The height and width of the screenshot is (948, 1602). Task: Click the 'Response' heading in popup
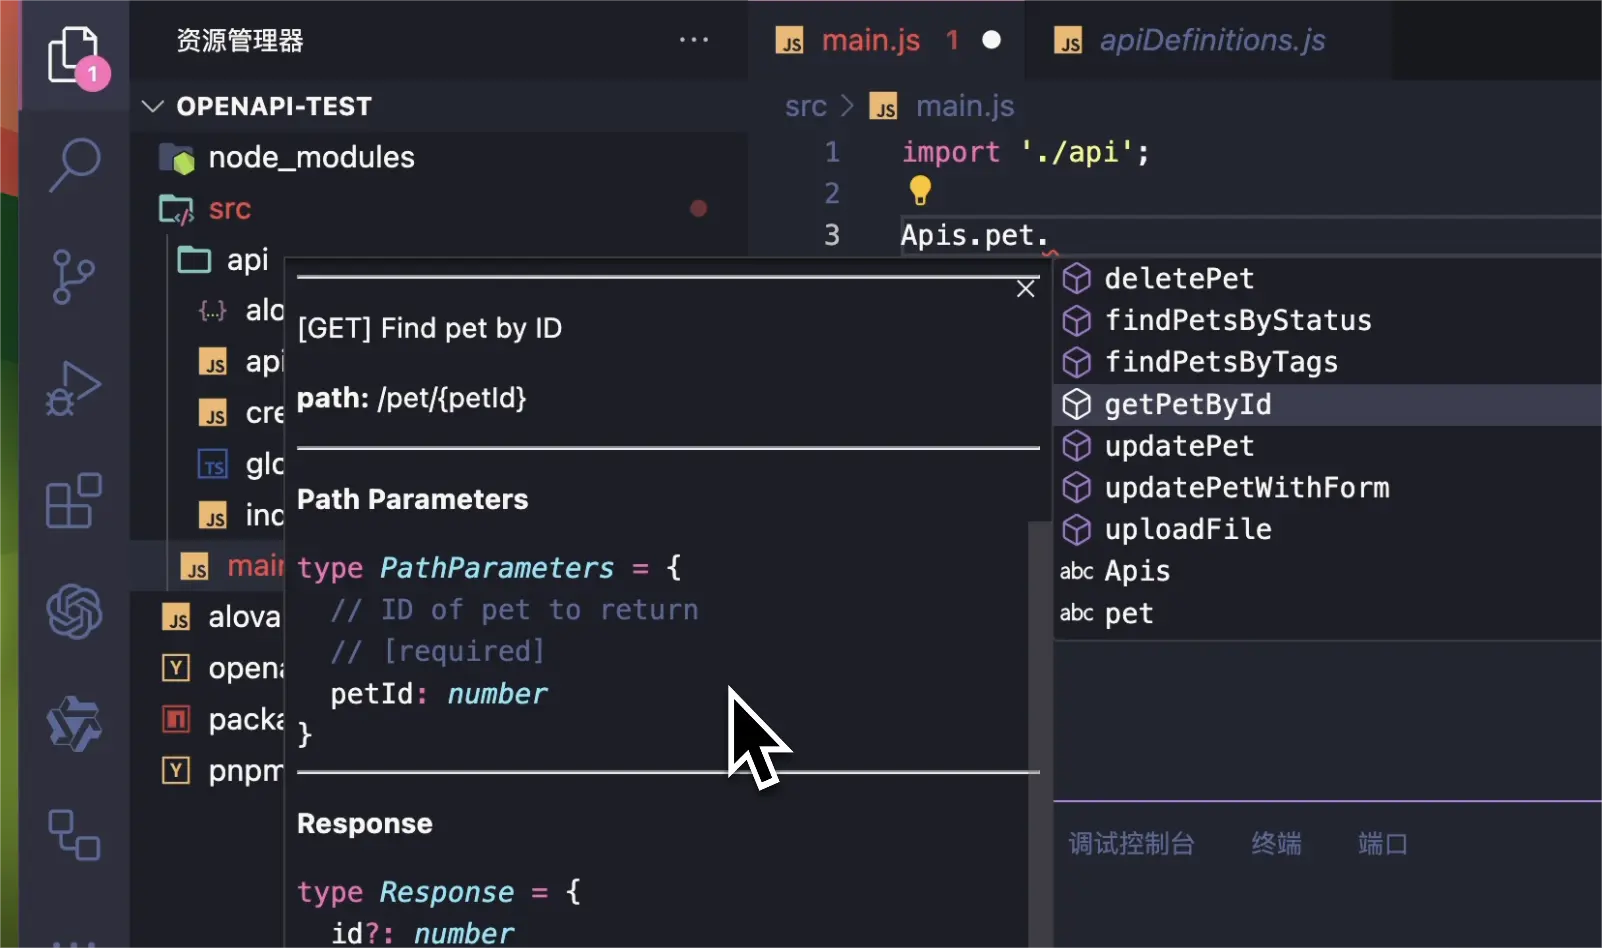(x=365, y=823)
